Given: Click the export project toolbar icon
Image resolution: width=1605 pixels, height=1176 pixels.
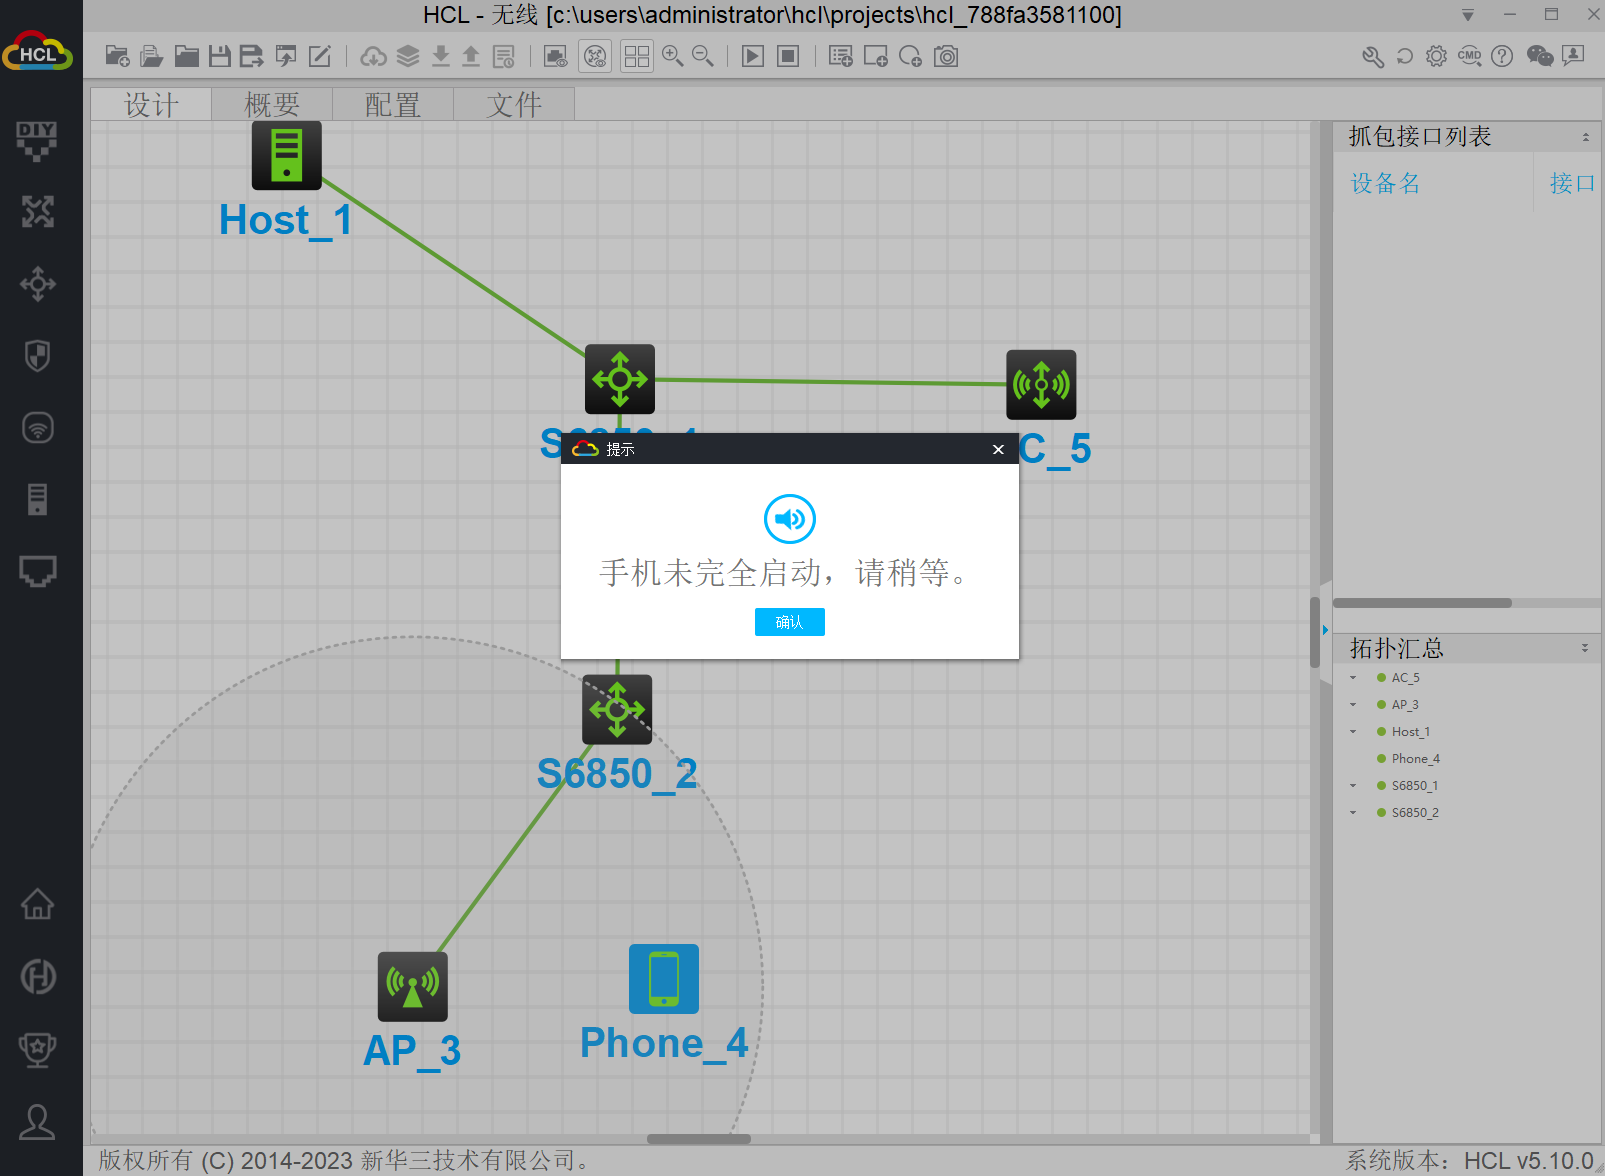Looking at the screenshot, I should click(x=286, y=56).
